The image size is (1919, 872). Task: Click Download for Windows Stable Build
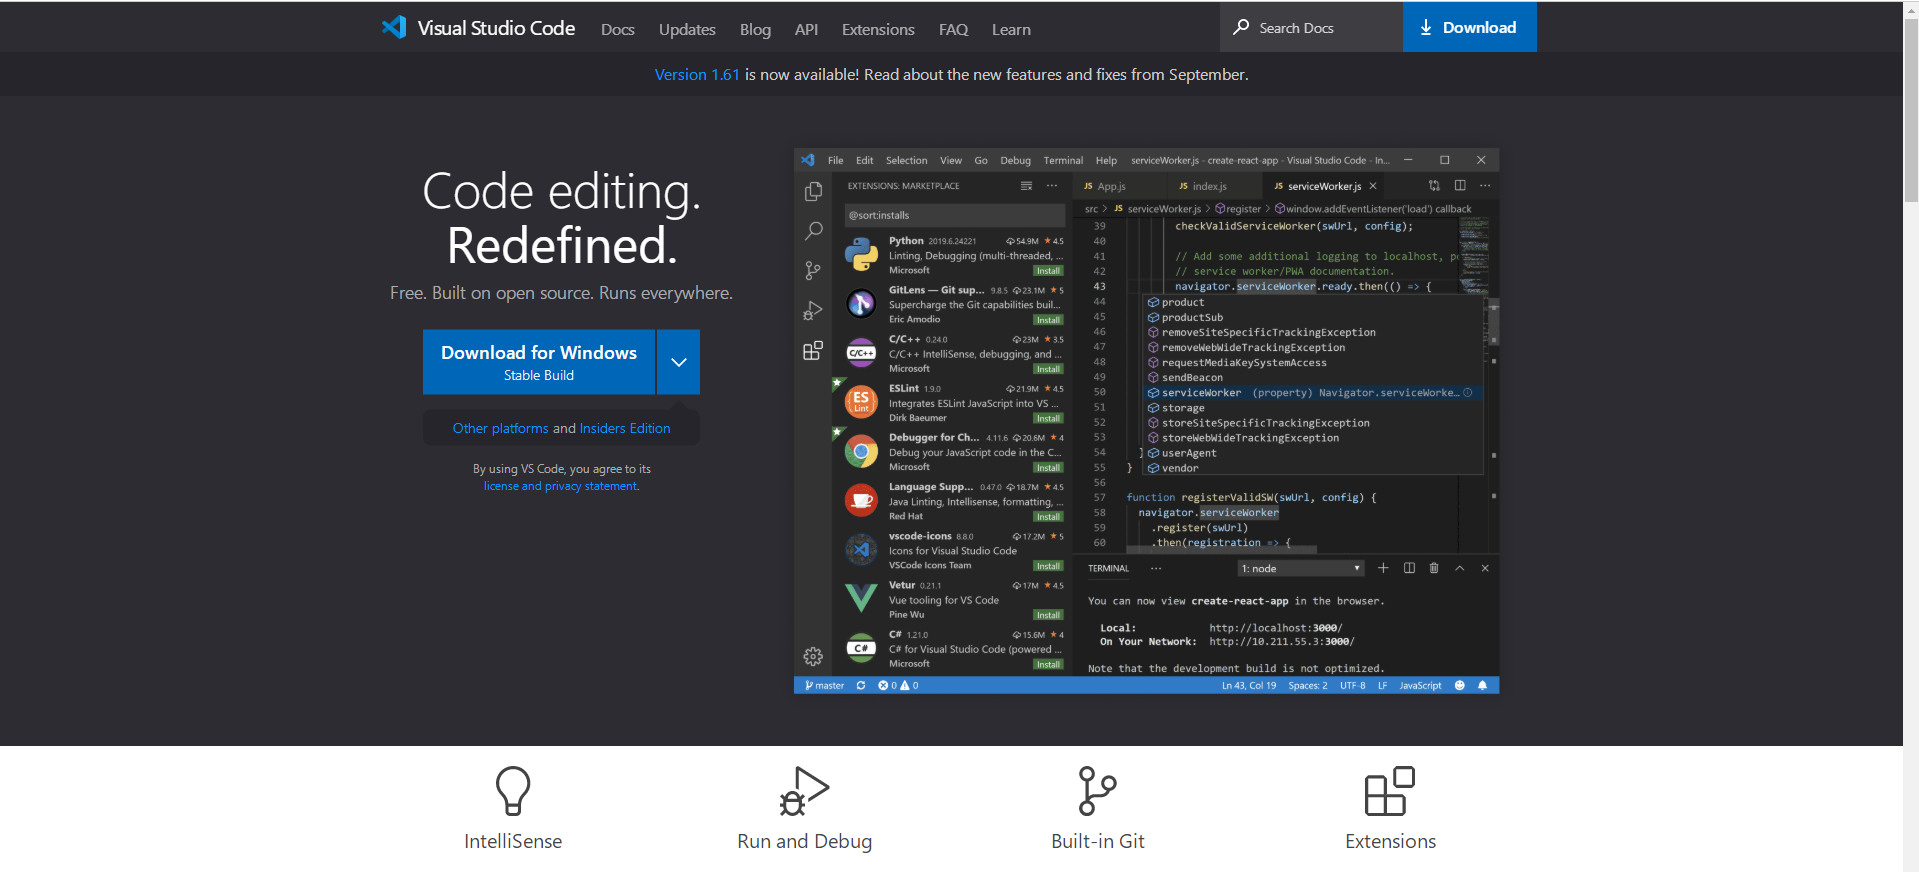(x=539, y=362)
